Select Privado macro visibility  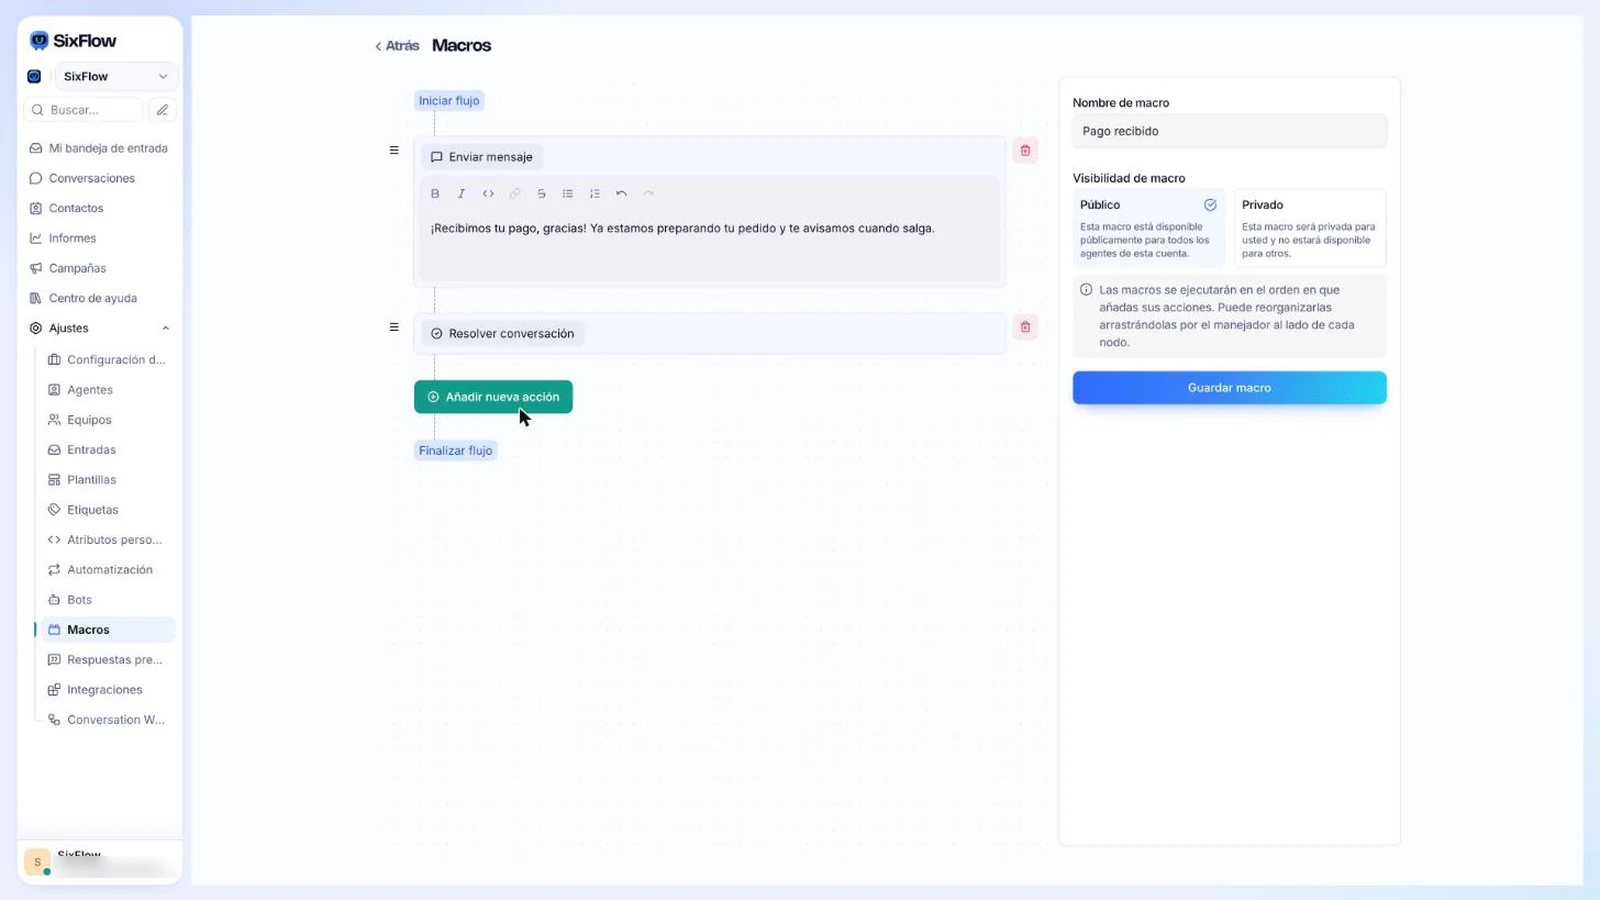(1310, 228)
